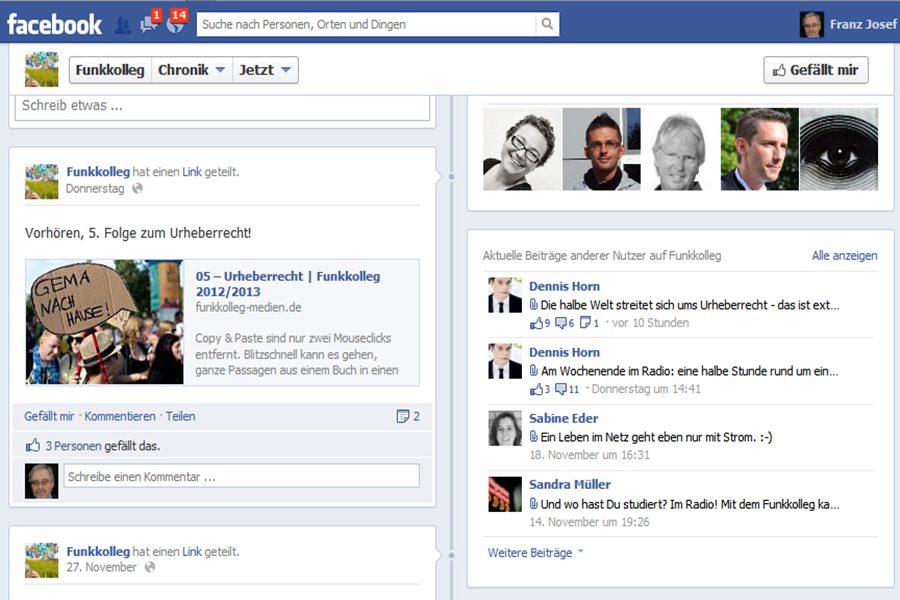Click the Schreibe einen Kommentar field

[x=241, y=477]
